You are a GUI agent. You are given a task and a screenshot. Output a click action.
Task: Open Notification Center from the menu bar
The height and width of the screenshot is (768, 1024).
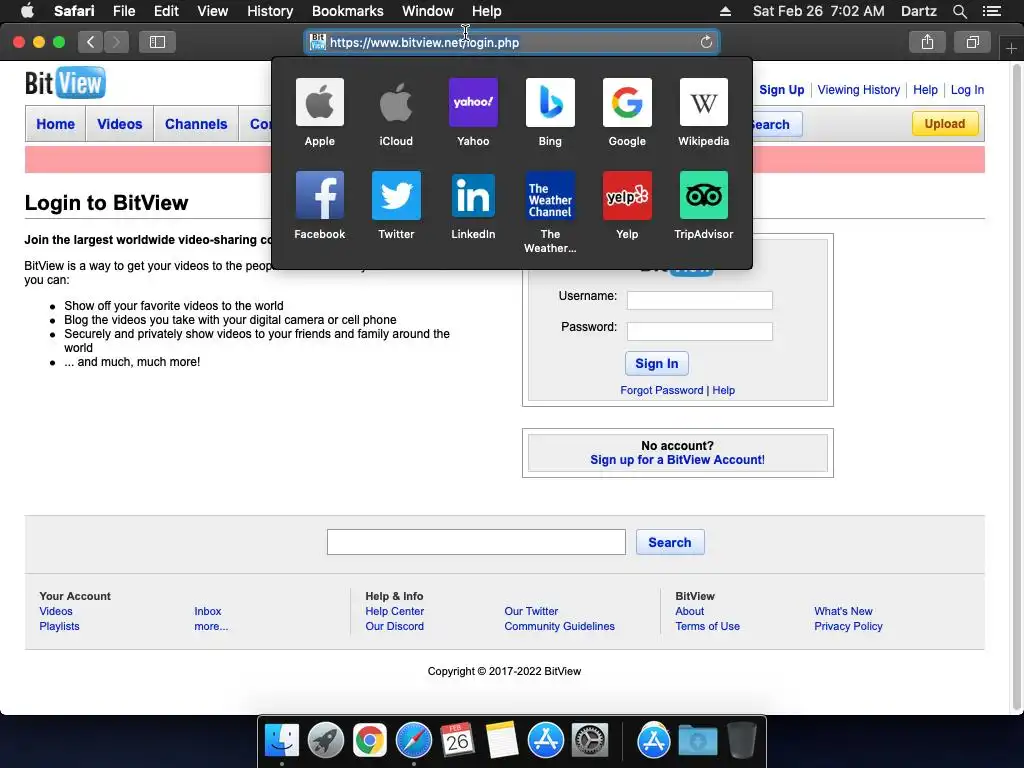point(992,11)
